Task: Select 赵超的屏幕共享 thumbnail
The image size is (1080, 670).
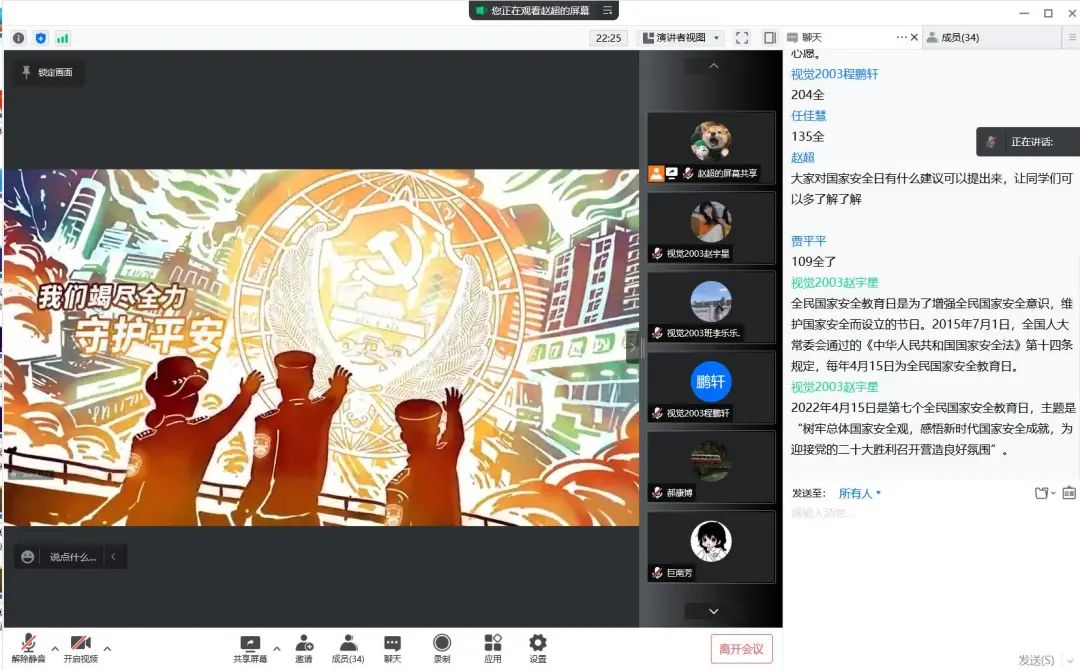Action: 712,147
